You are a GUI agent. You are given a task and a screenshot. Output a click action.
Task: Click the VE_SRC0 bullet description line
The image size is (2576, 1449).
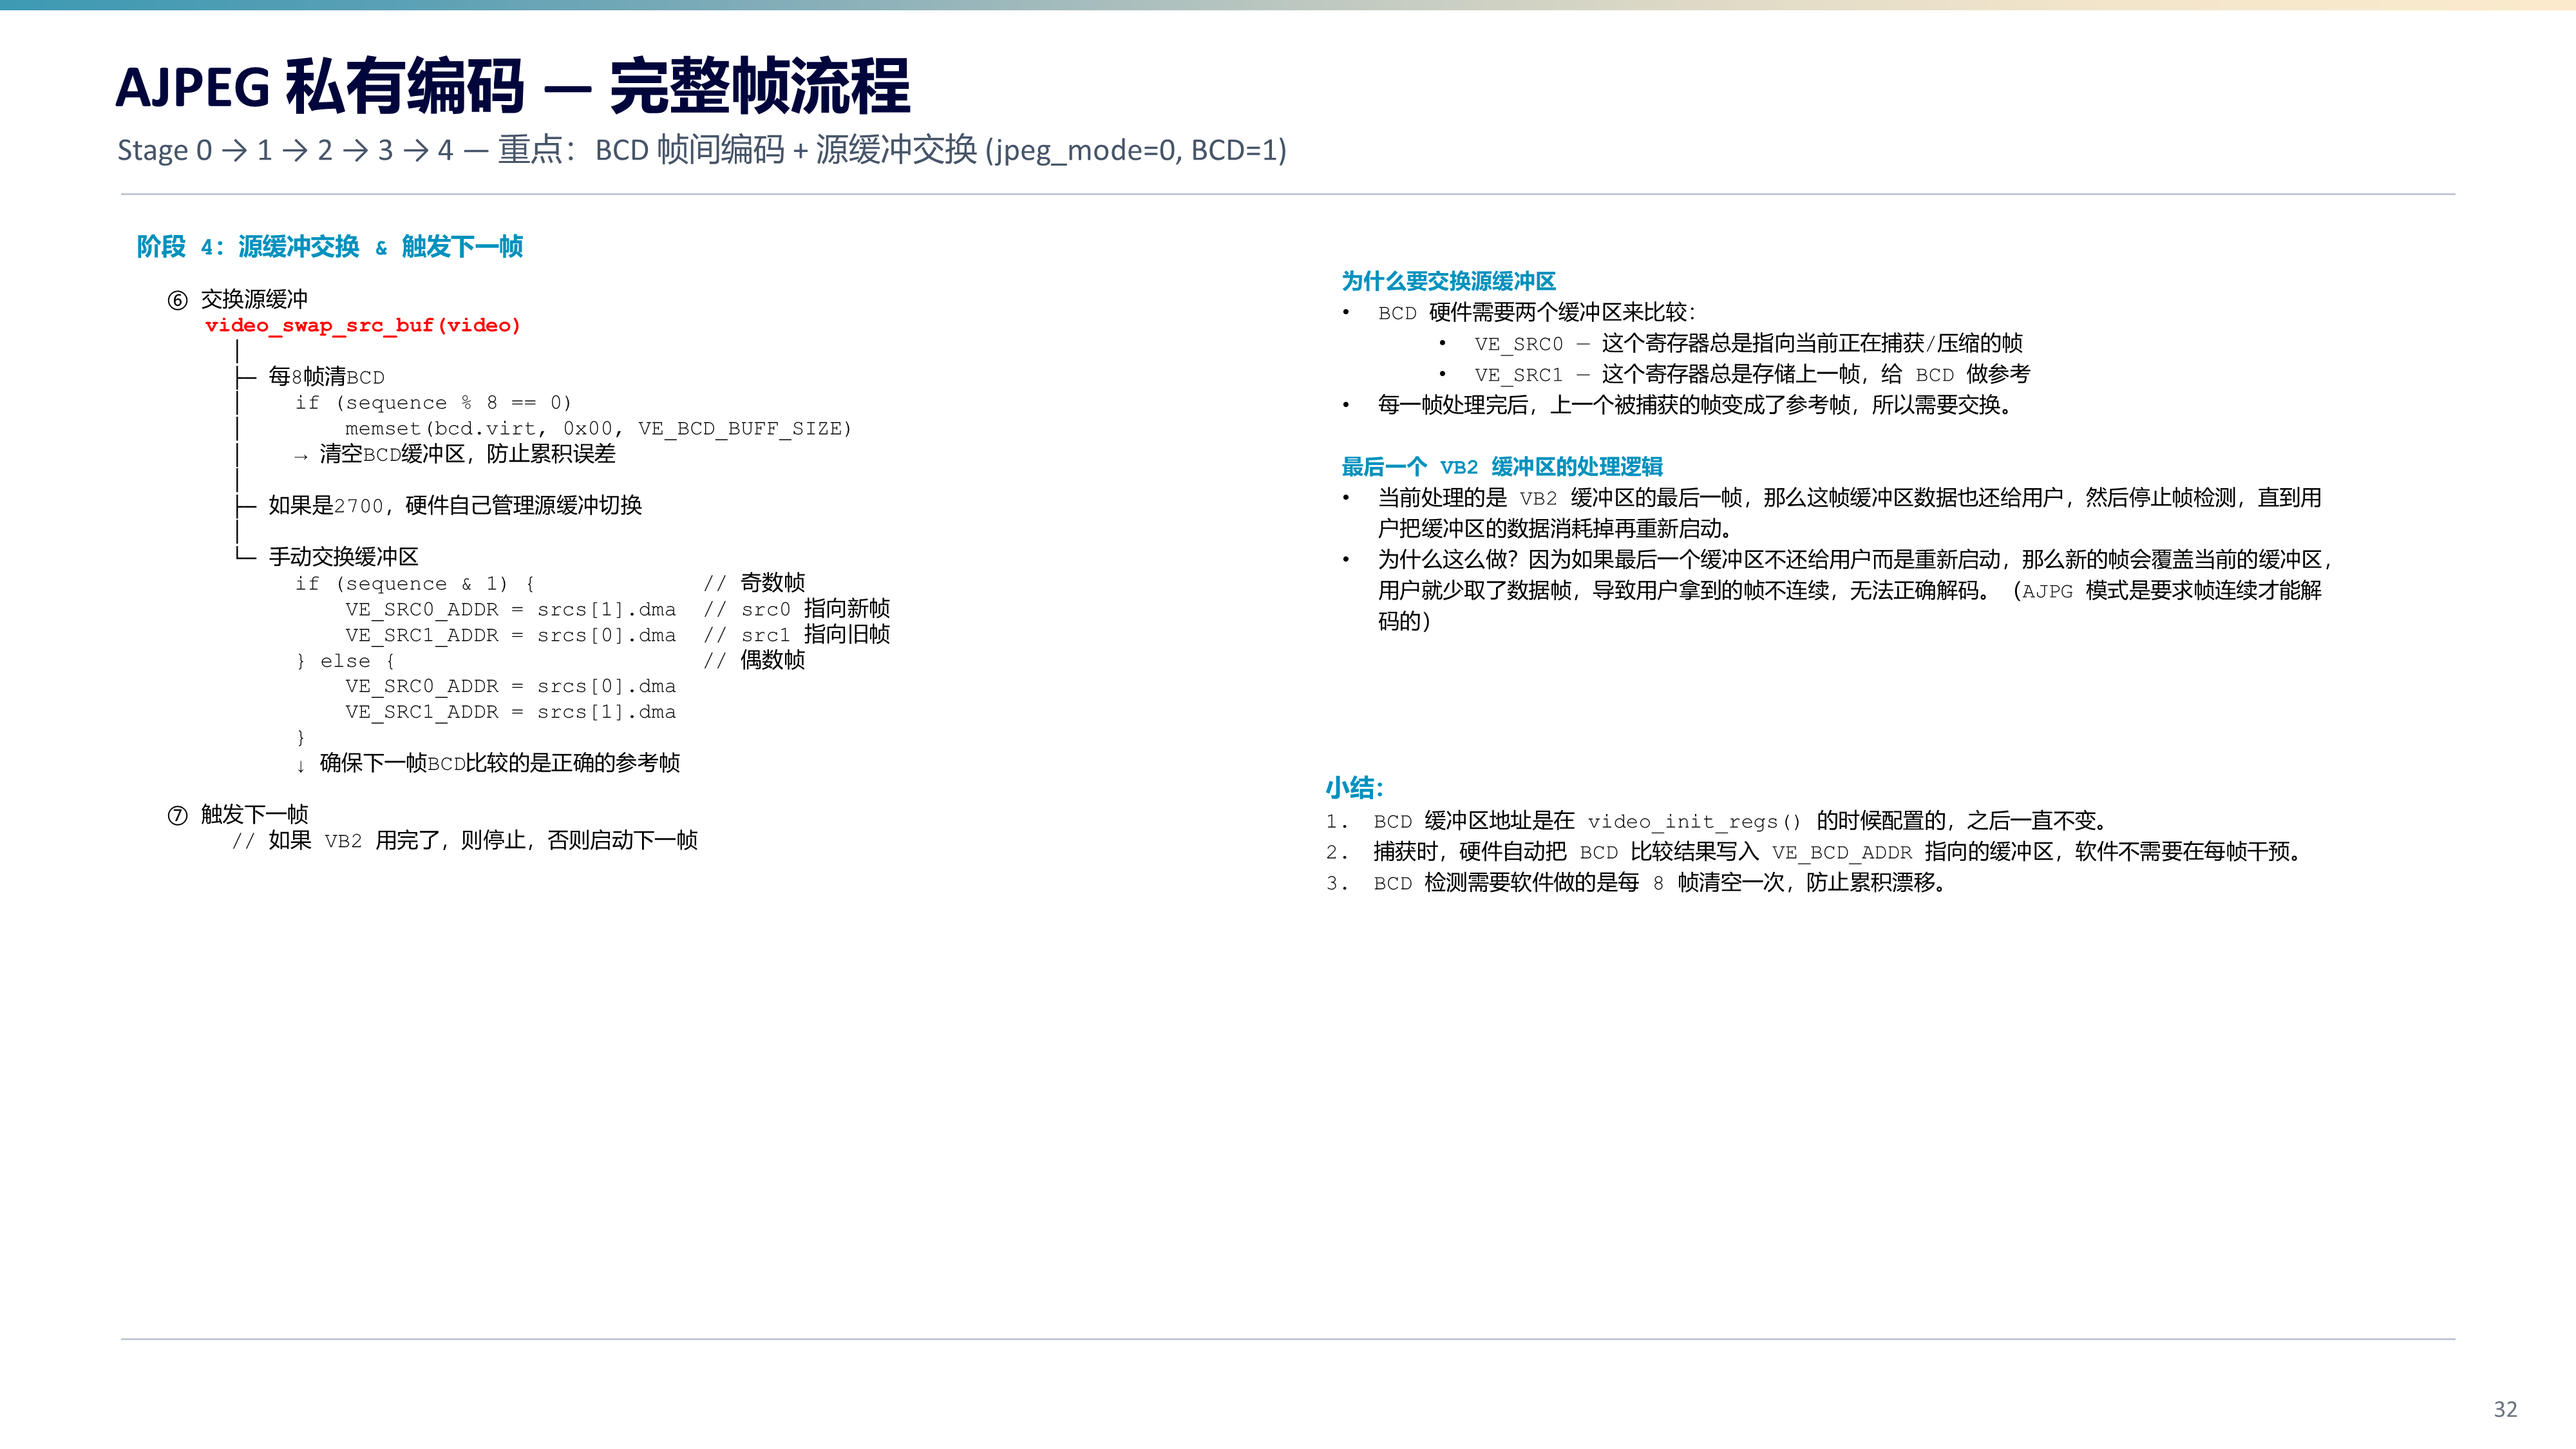tap(1748, 343)
